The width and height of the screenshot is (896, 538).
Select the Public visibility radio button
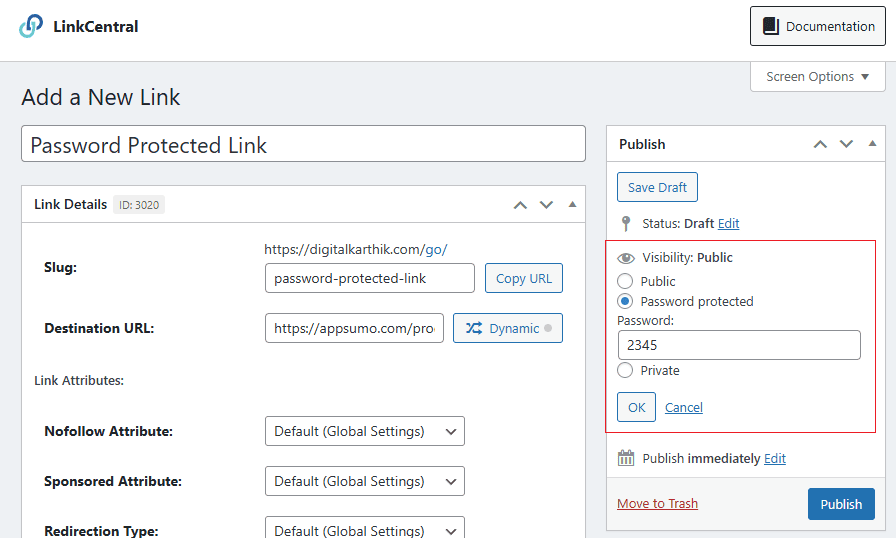(x=625, y=282)
